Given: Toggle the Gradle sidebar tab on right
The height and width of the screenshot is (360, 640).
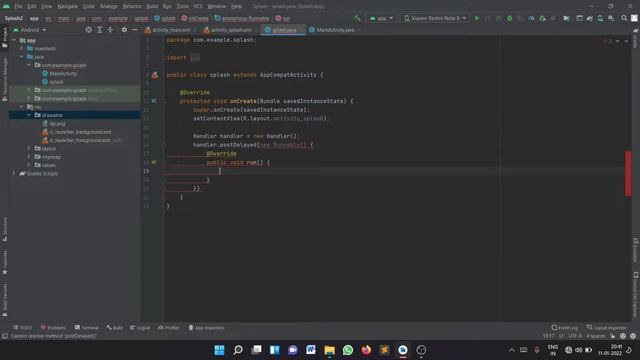Looking at the screenshot, I should (636, 38).
